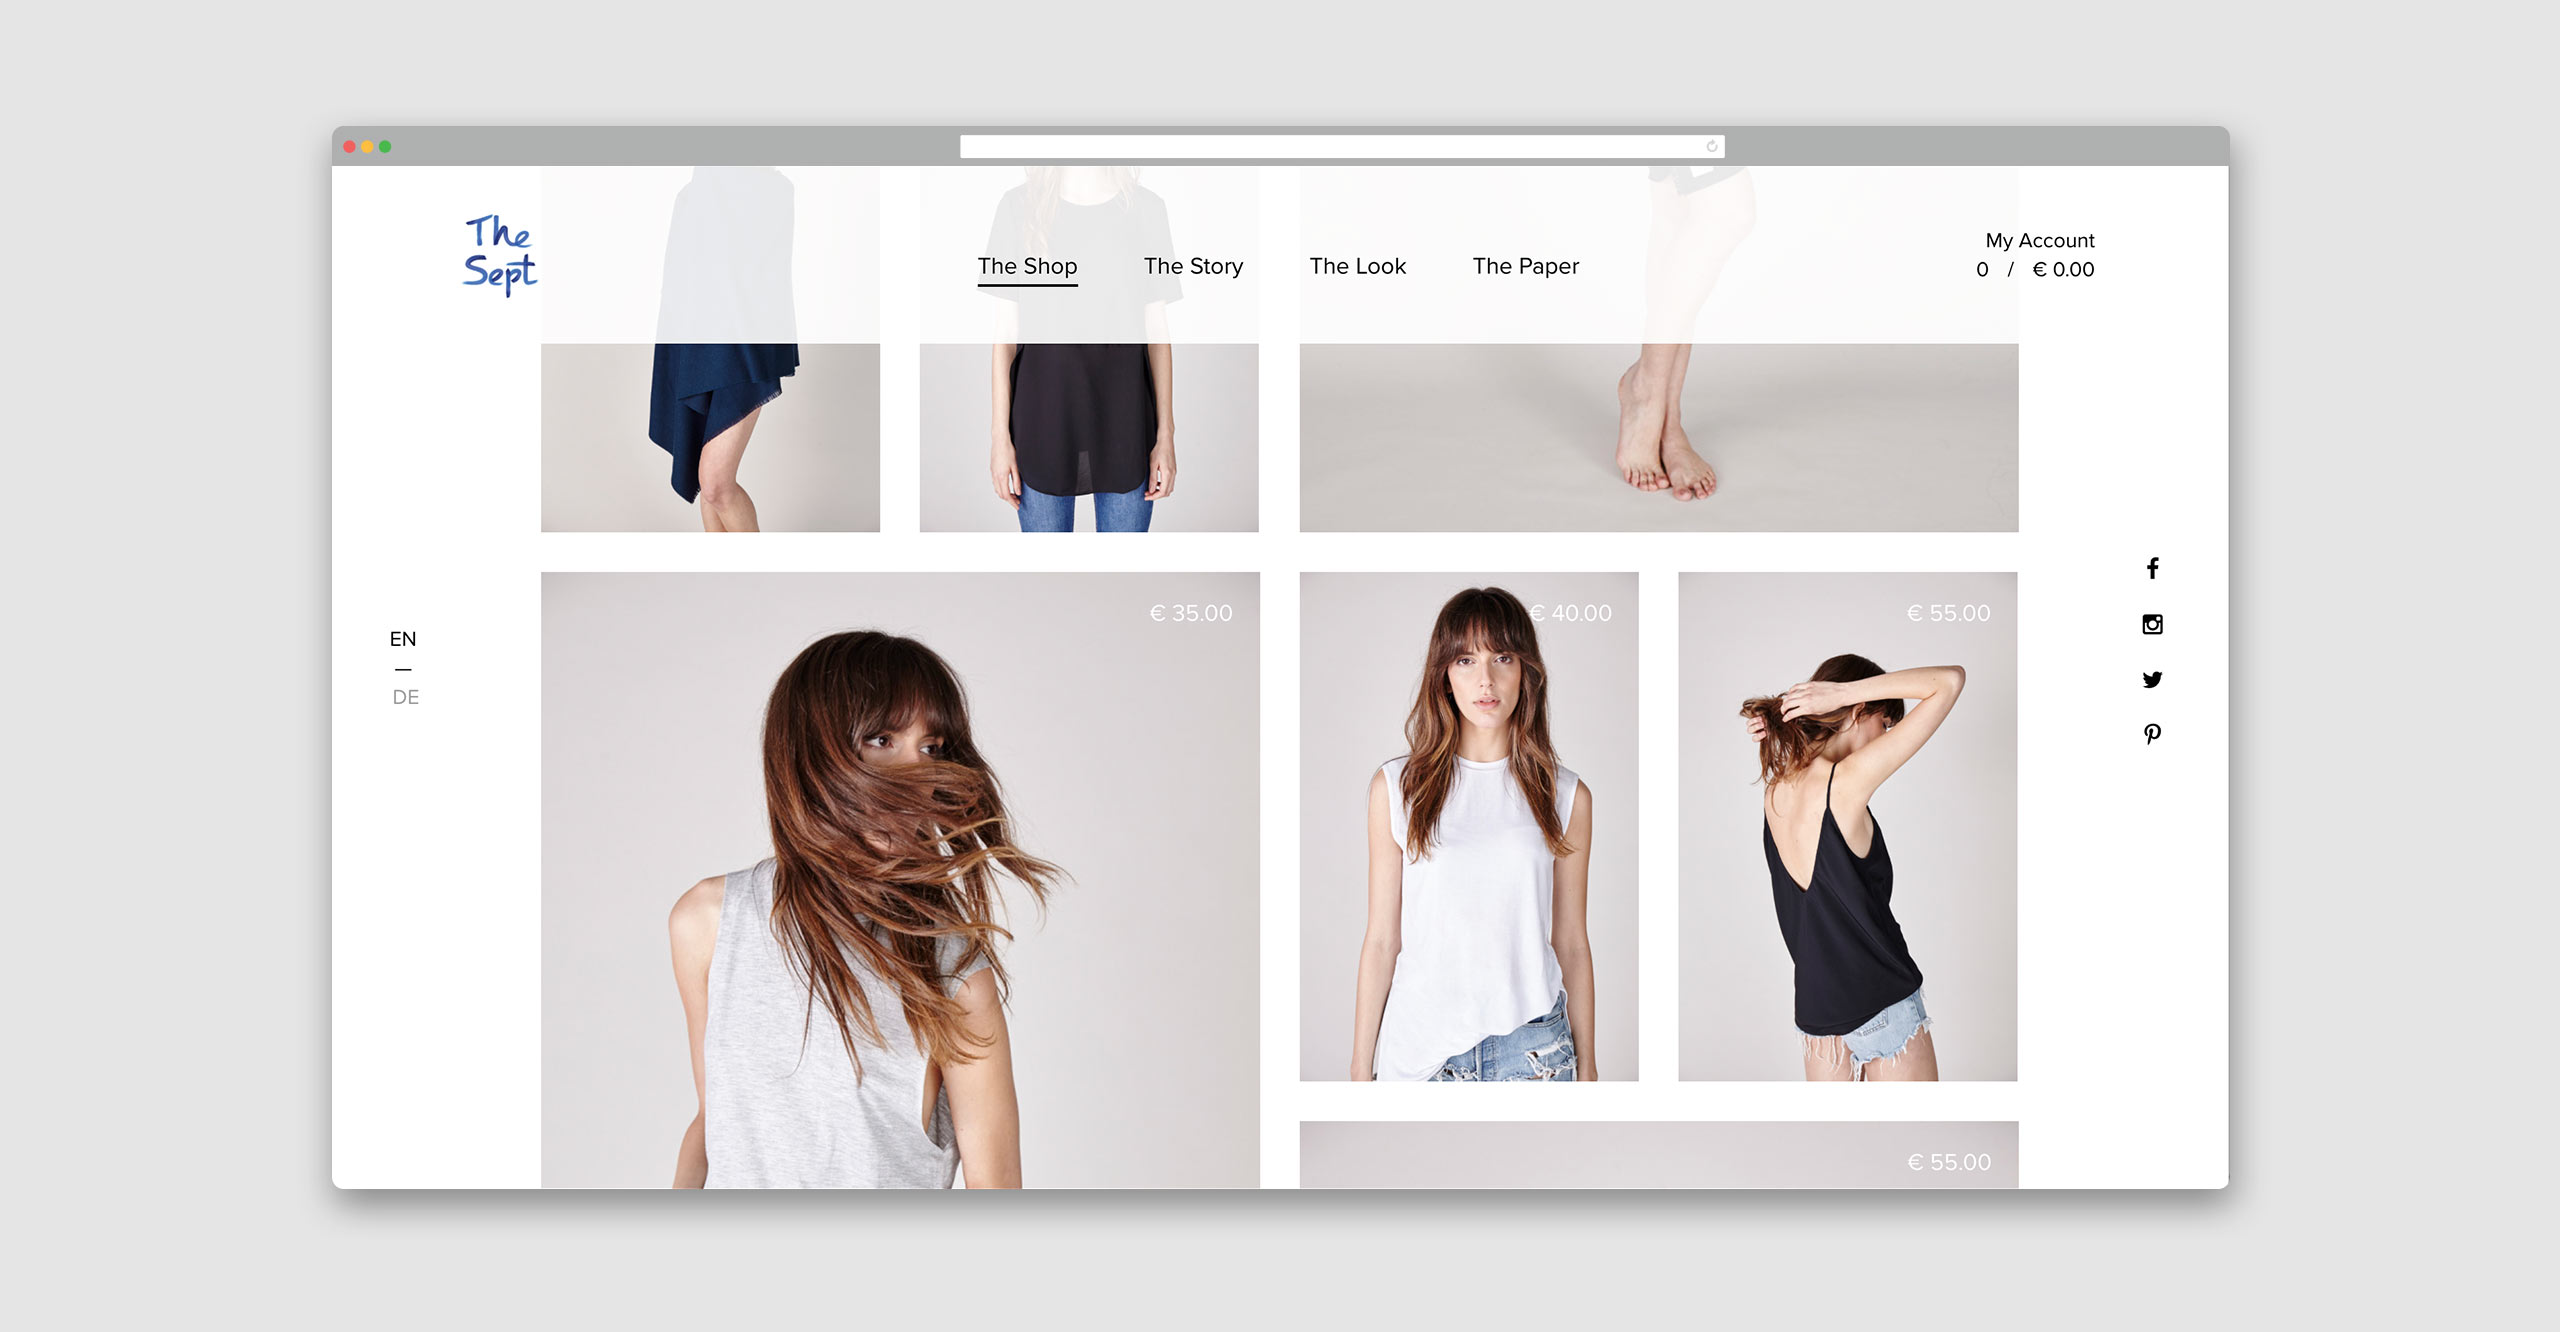
Task: Reload page via address bar refresh icon
Action: [x=1711, y=146]
